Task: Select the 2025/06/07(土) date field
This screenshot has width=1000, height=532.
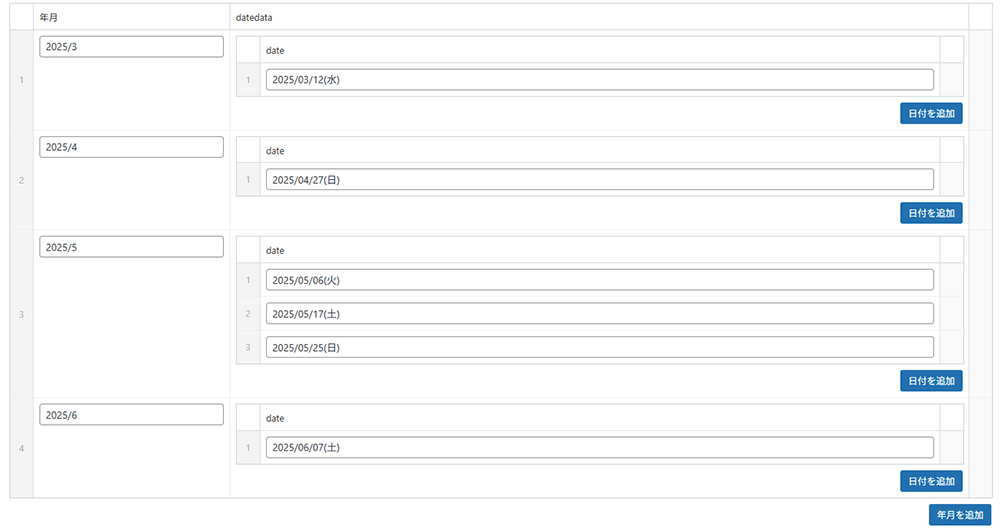Action: (599, 447)
